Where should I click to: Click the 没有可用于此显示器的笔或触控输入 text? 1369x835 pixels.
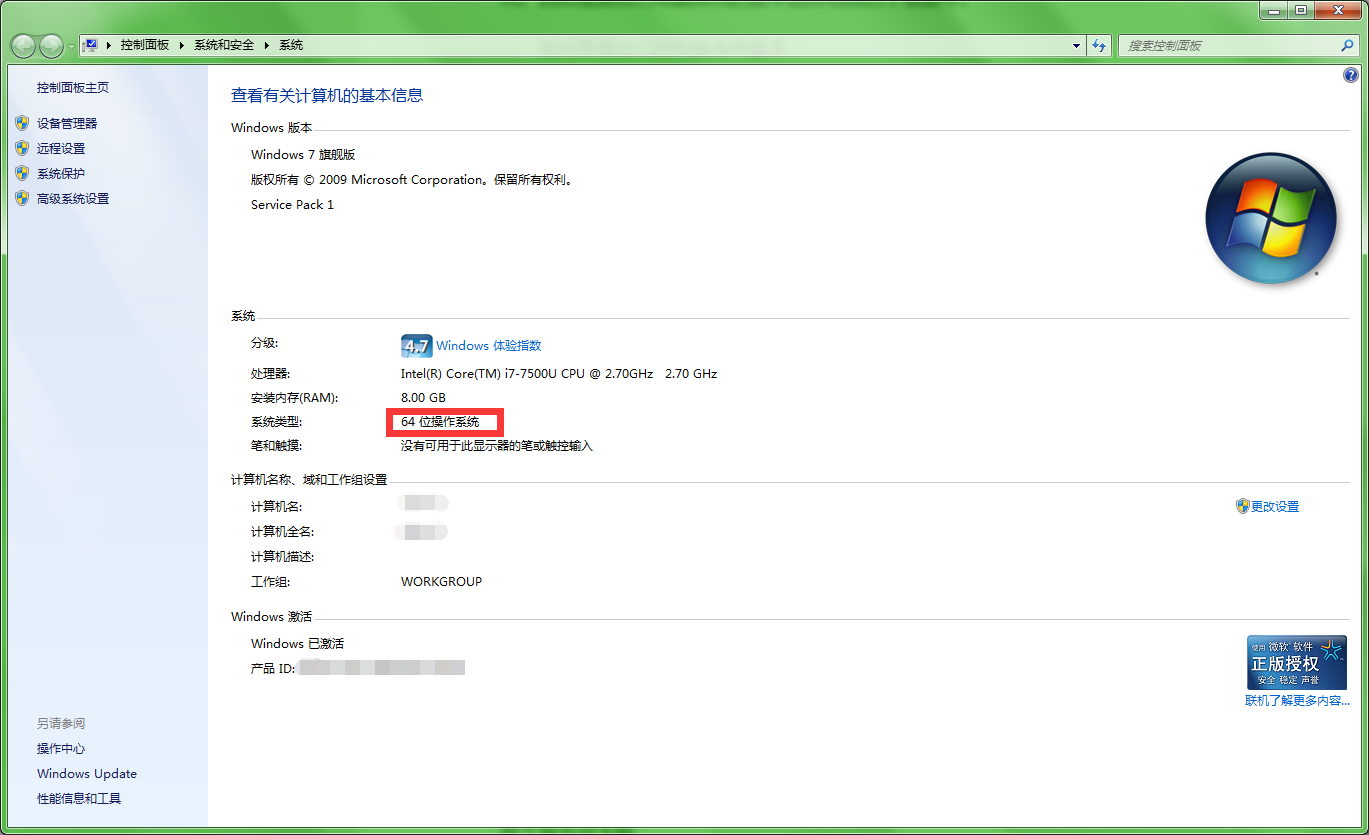click(x=497, y=446)
